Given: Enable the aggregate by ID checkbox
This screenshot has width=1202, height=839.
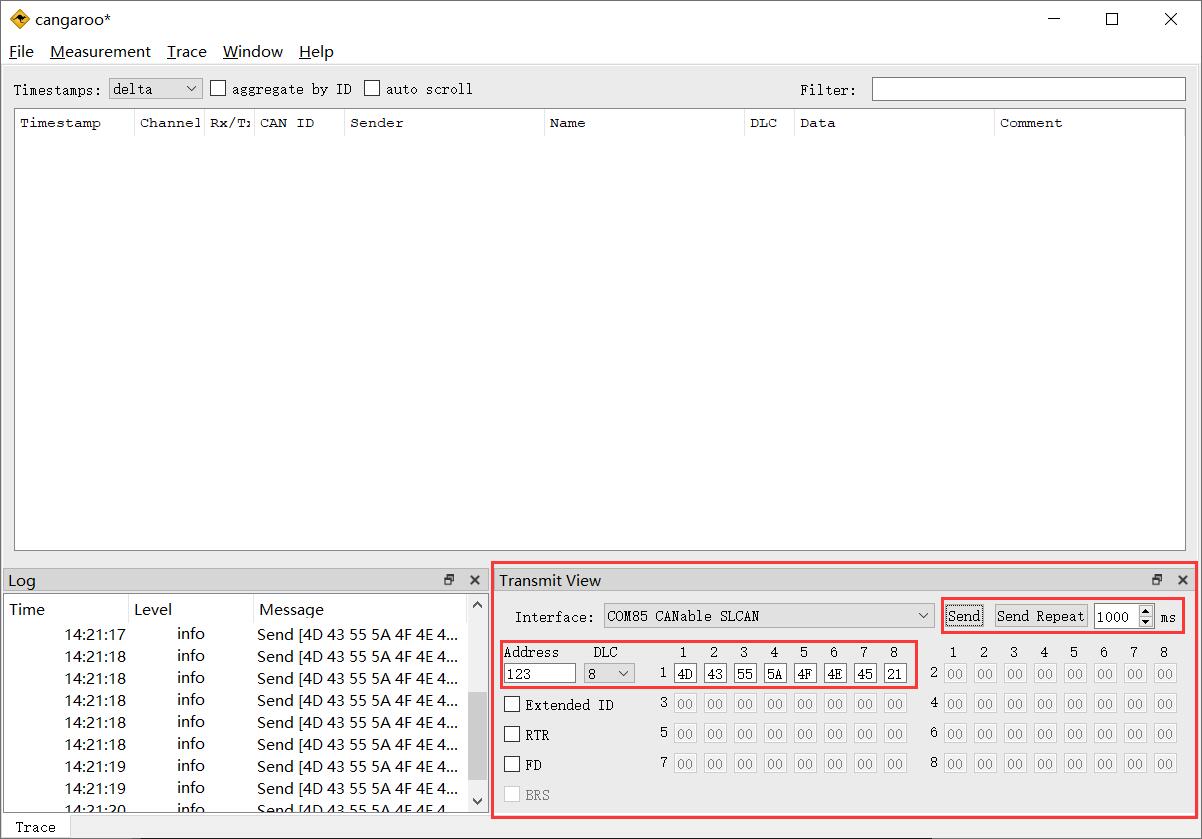Looking at the screenshot, I should 218,89.
